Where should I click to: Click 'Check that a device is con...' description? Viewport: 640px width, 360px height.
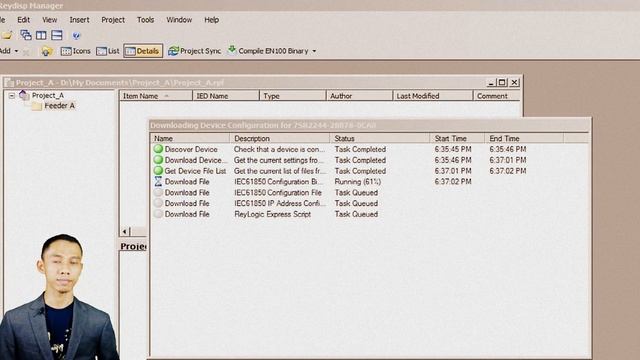point(280,149)
